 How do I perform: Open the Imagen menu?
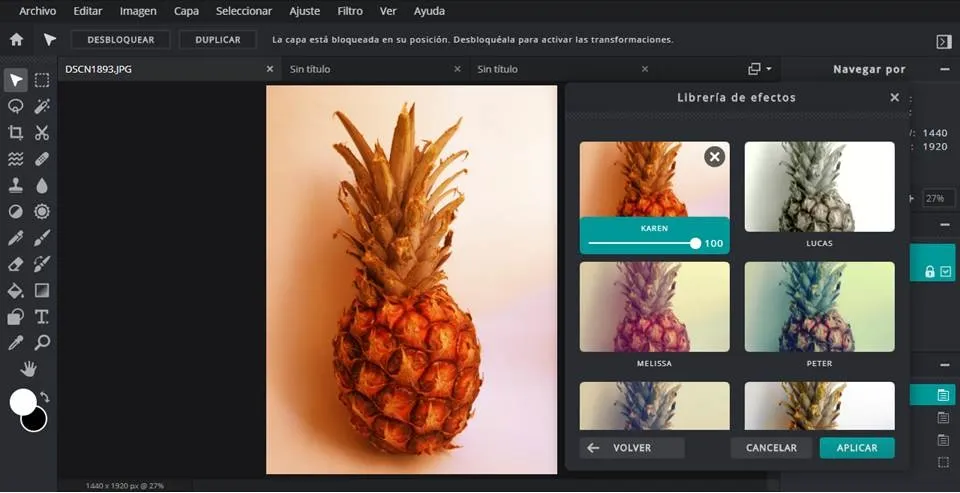point(138,11)
